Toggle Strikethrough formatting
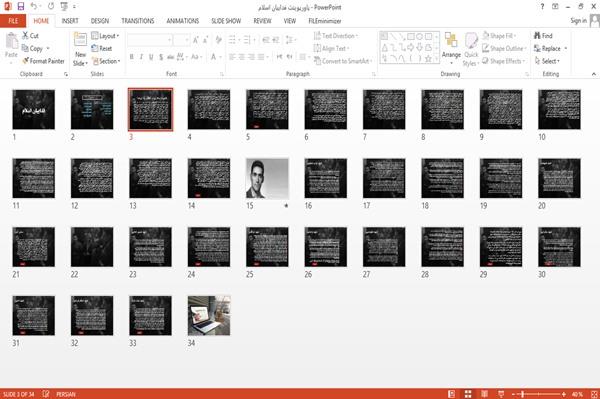 coord(170,57)
